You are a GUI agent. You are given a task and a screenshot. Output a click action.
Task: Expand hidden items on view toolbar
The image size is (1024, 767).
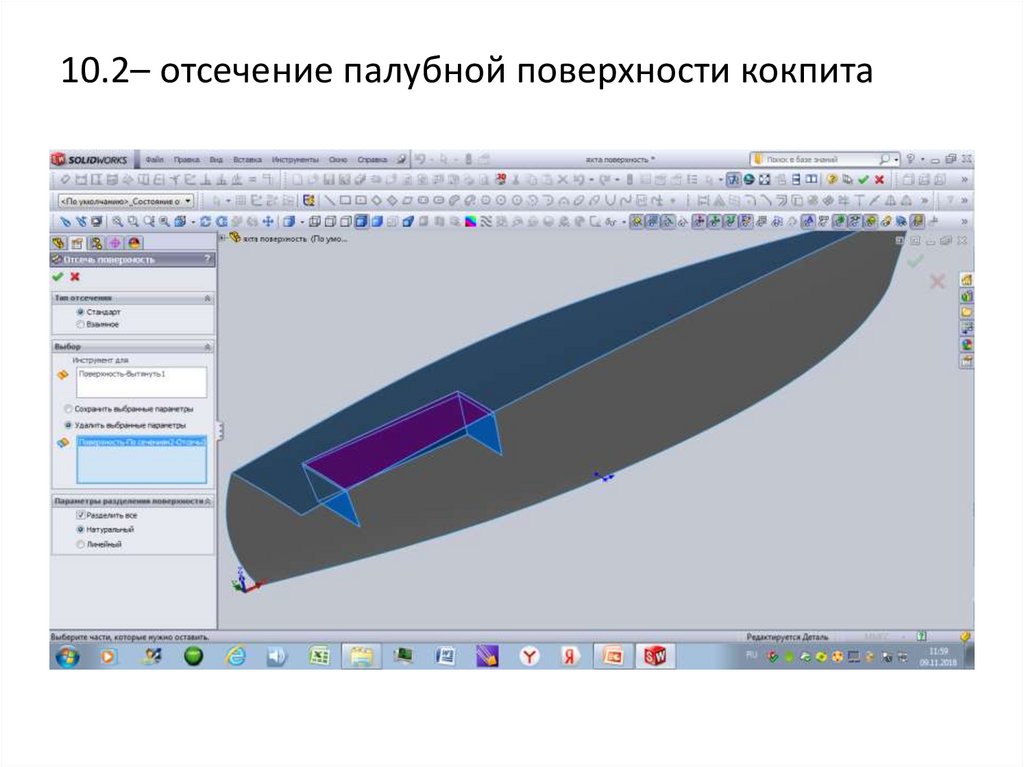pyautogui.click(x=964, y=222)
